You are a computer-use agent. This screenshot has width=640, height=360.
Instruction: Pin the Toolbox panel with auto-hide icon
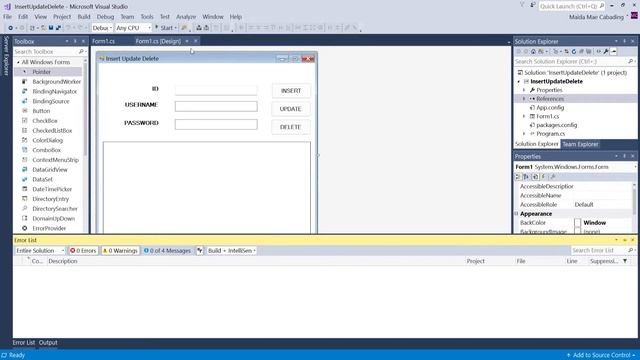[x=75, y=41]
